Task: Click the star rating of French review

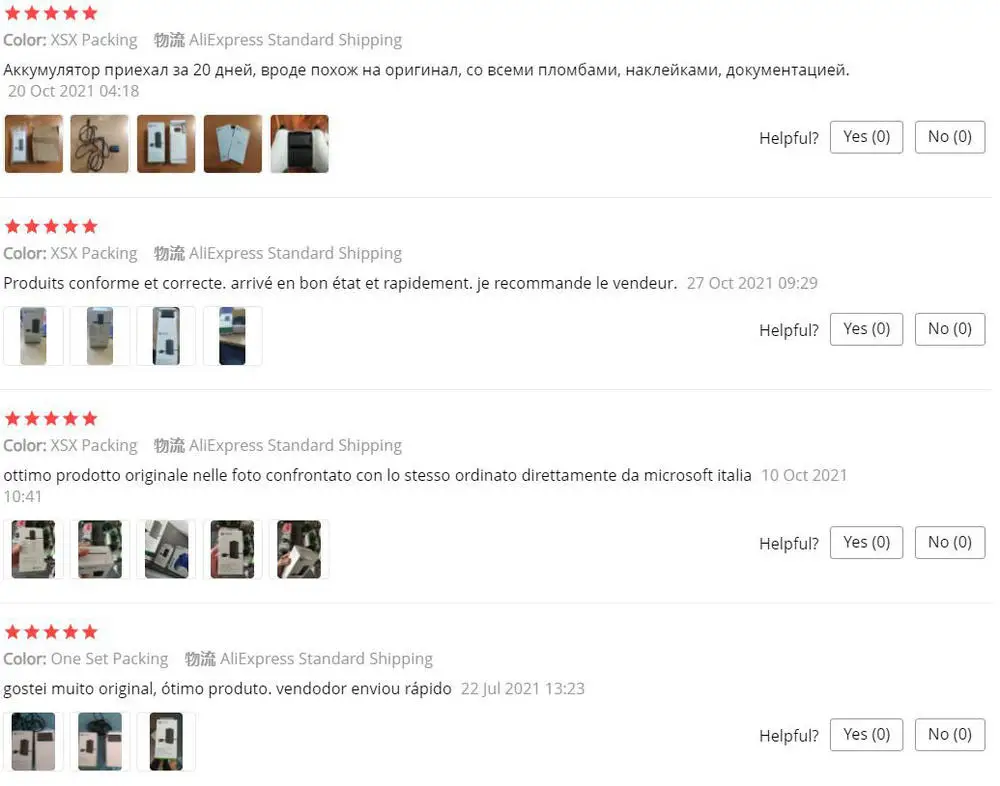Action: pos(51,226)
